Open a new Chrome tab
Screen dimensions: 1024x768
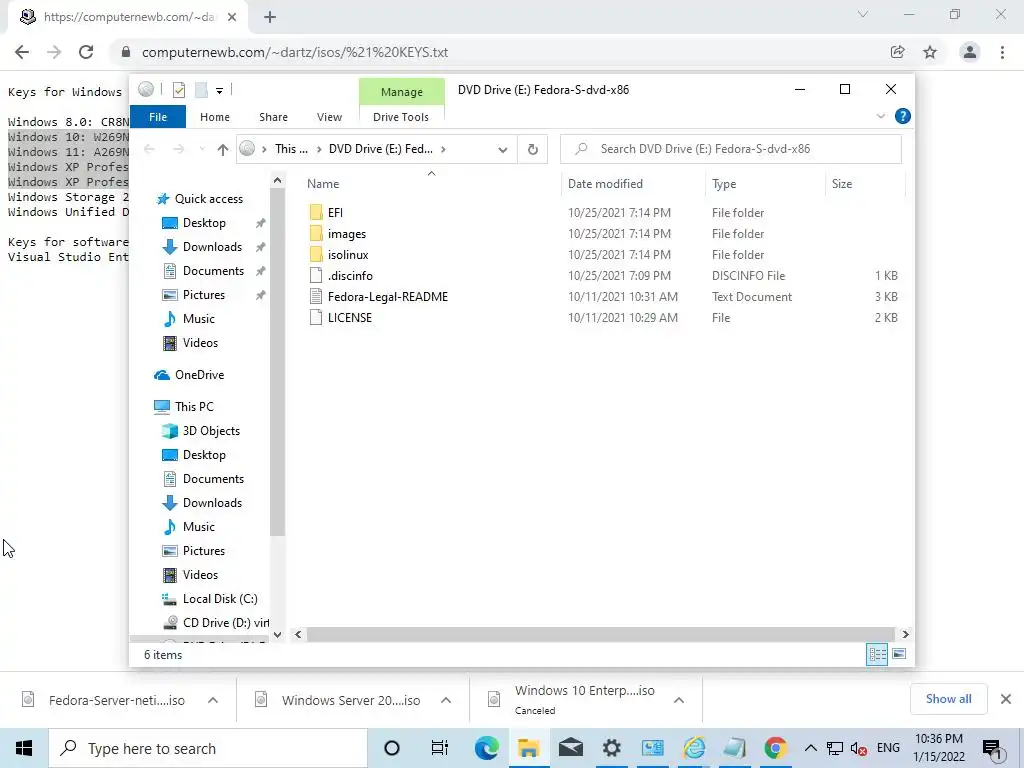tap(270, 18)
